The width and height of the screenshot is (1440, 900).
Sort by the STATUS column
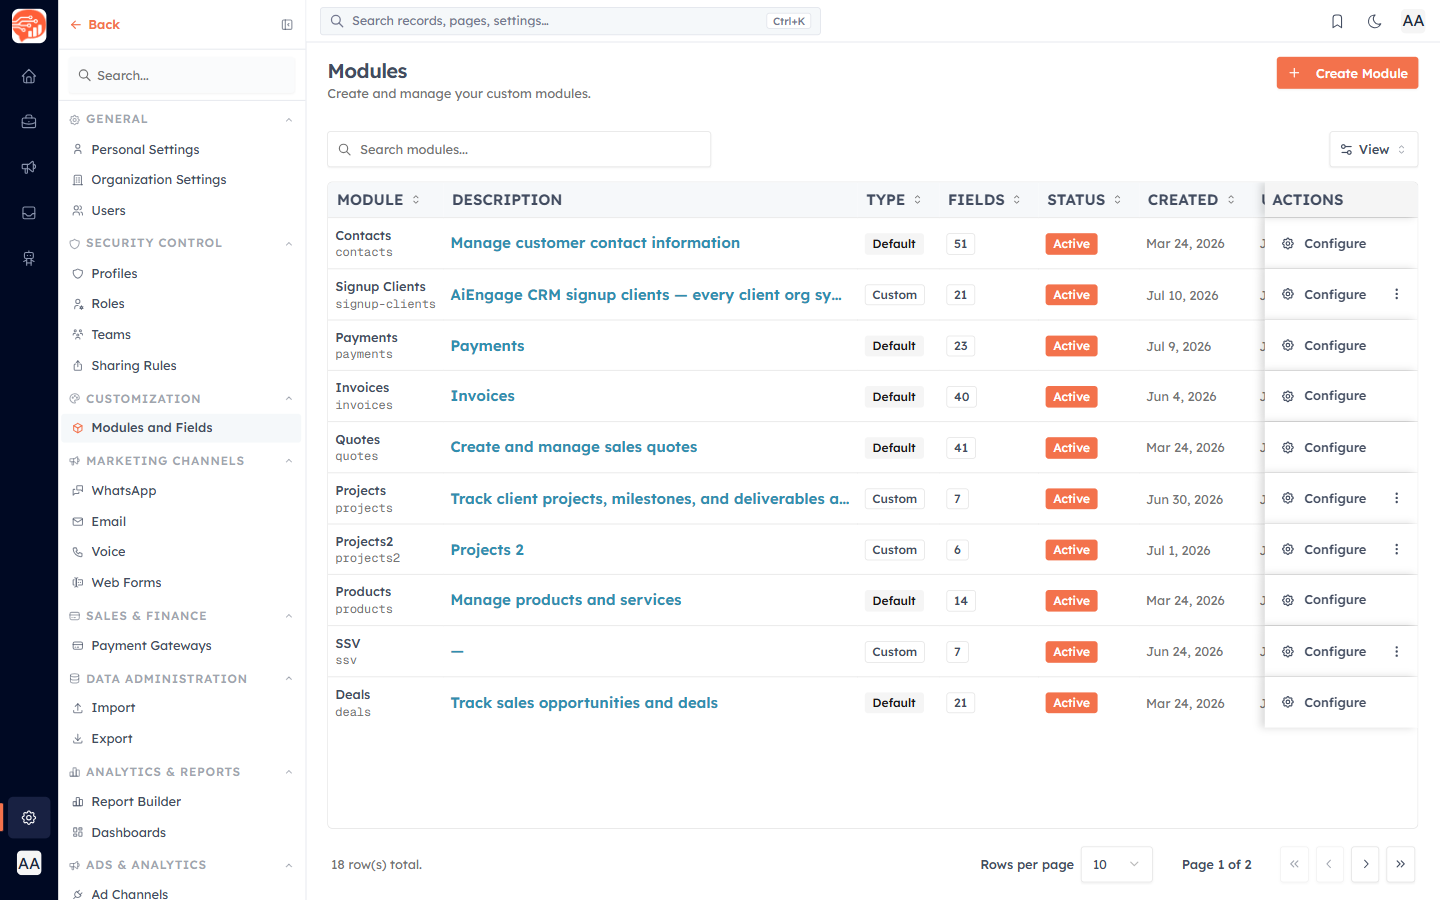(1084, 200)
